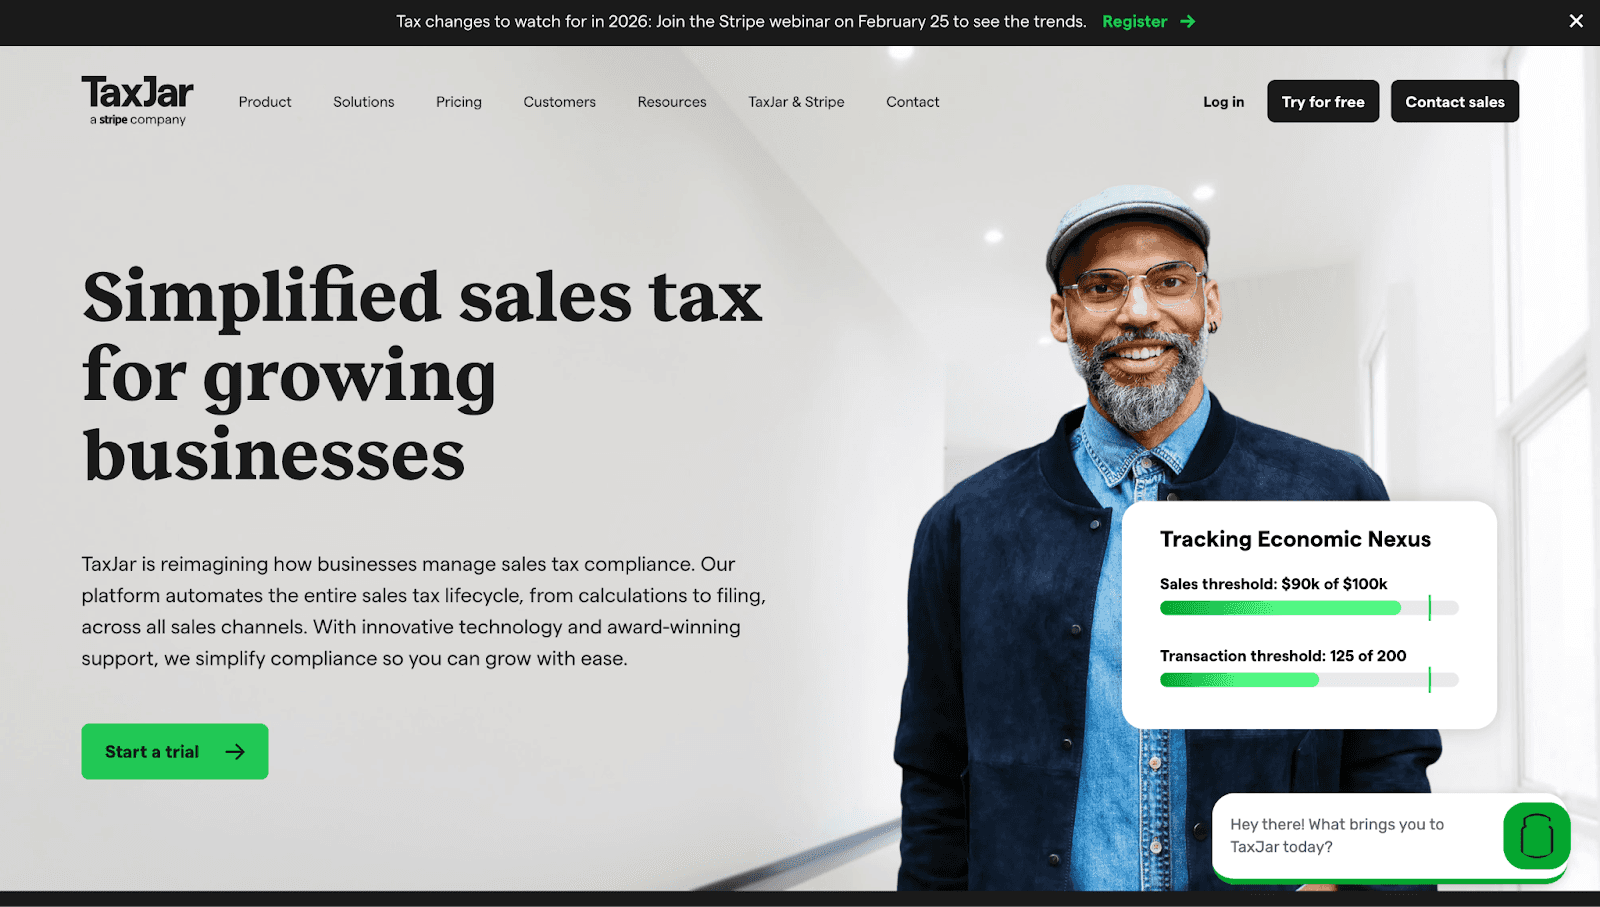Expand the Solutions menu
The width and height of the screenshot is (1600, 907).
click(364, 102)
